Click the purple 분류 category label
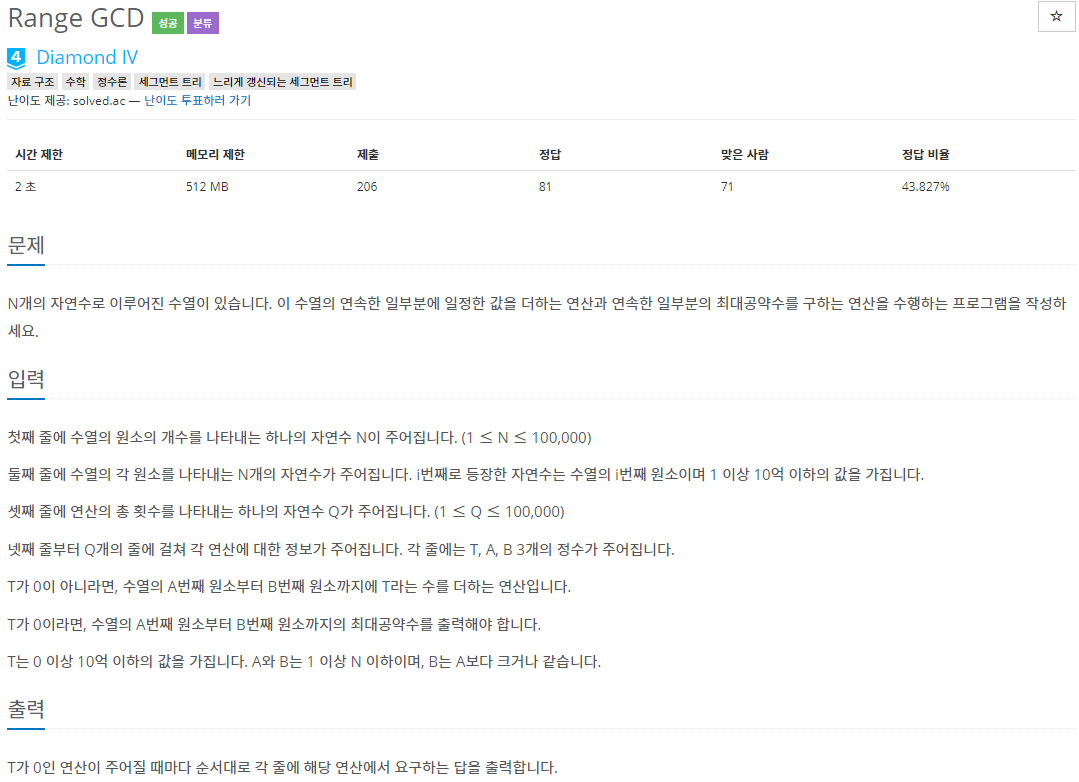 click(203, 23)
